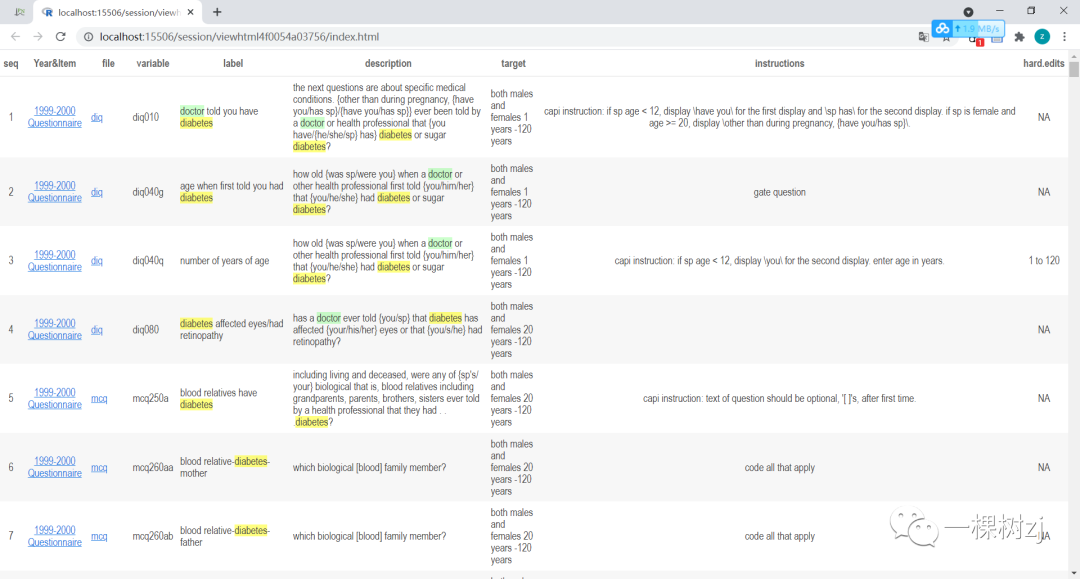The width and height of the screenshot is (1080, 579).
Task: Click the 'gate question' instructions cell
Action: 779,192
